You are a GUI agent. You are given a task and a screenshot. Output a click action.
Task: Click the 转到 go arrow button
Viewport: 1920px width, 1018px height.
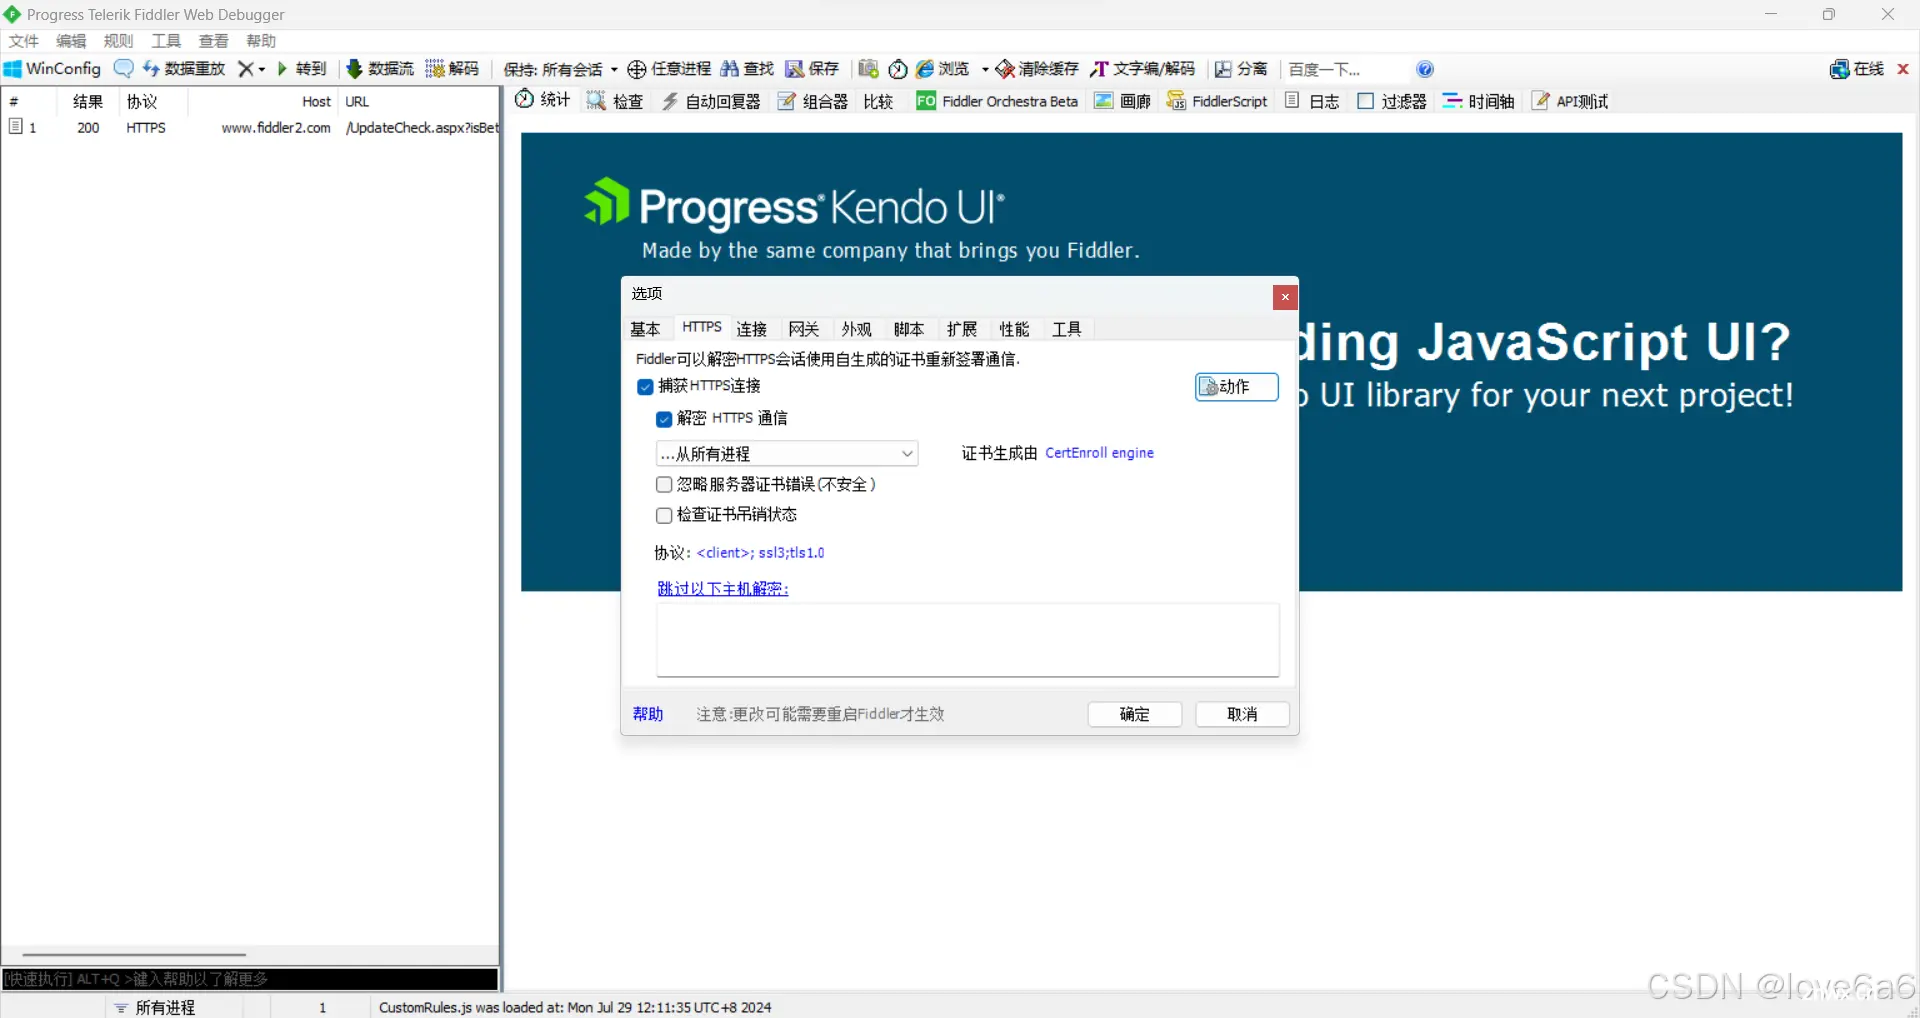tap(302, 69)
